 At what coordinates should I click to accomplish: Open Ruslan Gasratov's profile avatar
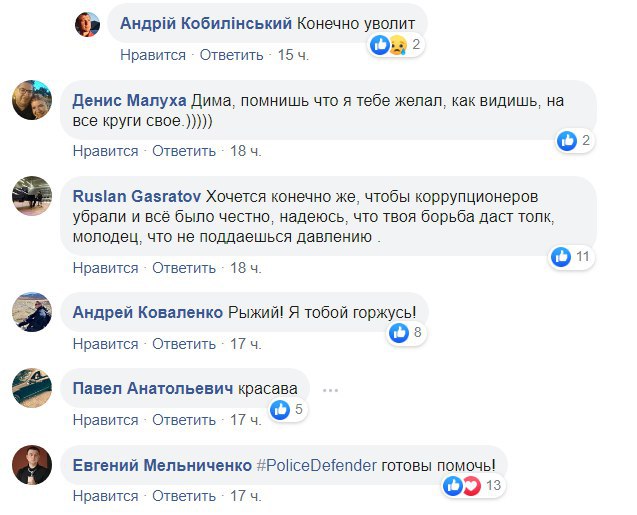[x=31, y=196]
